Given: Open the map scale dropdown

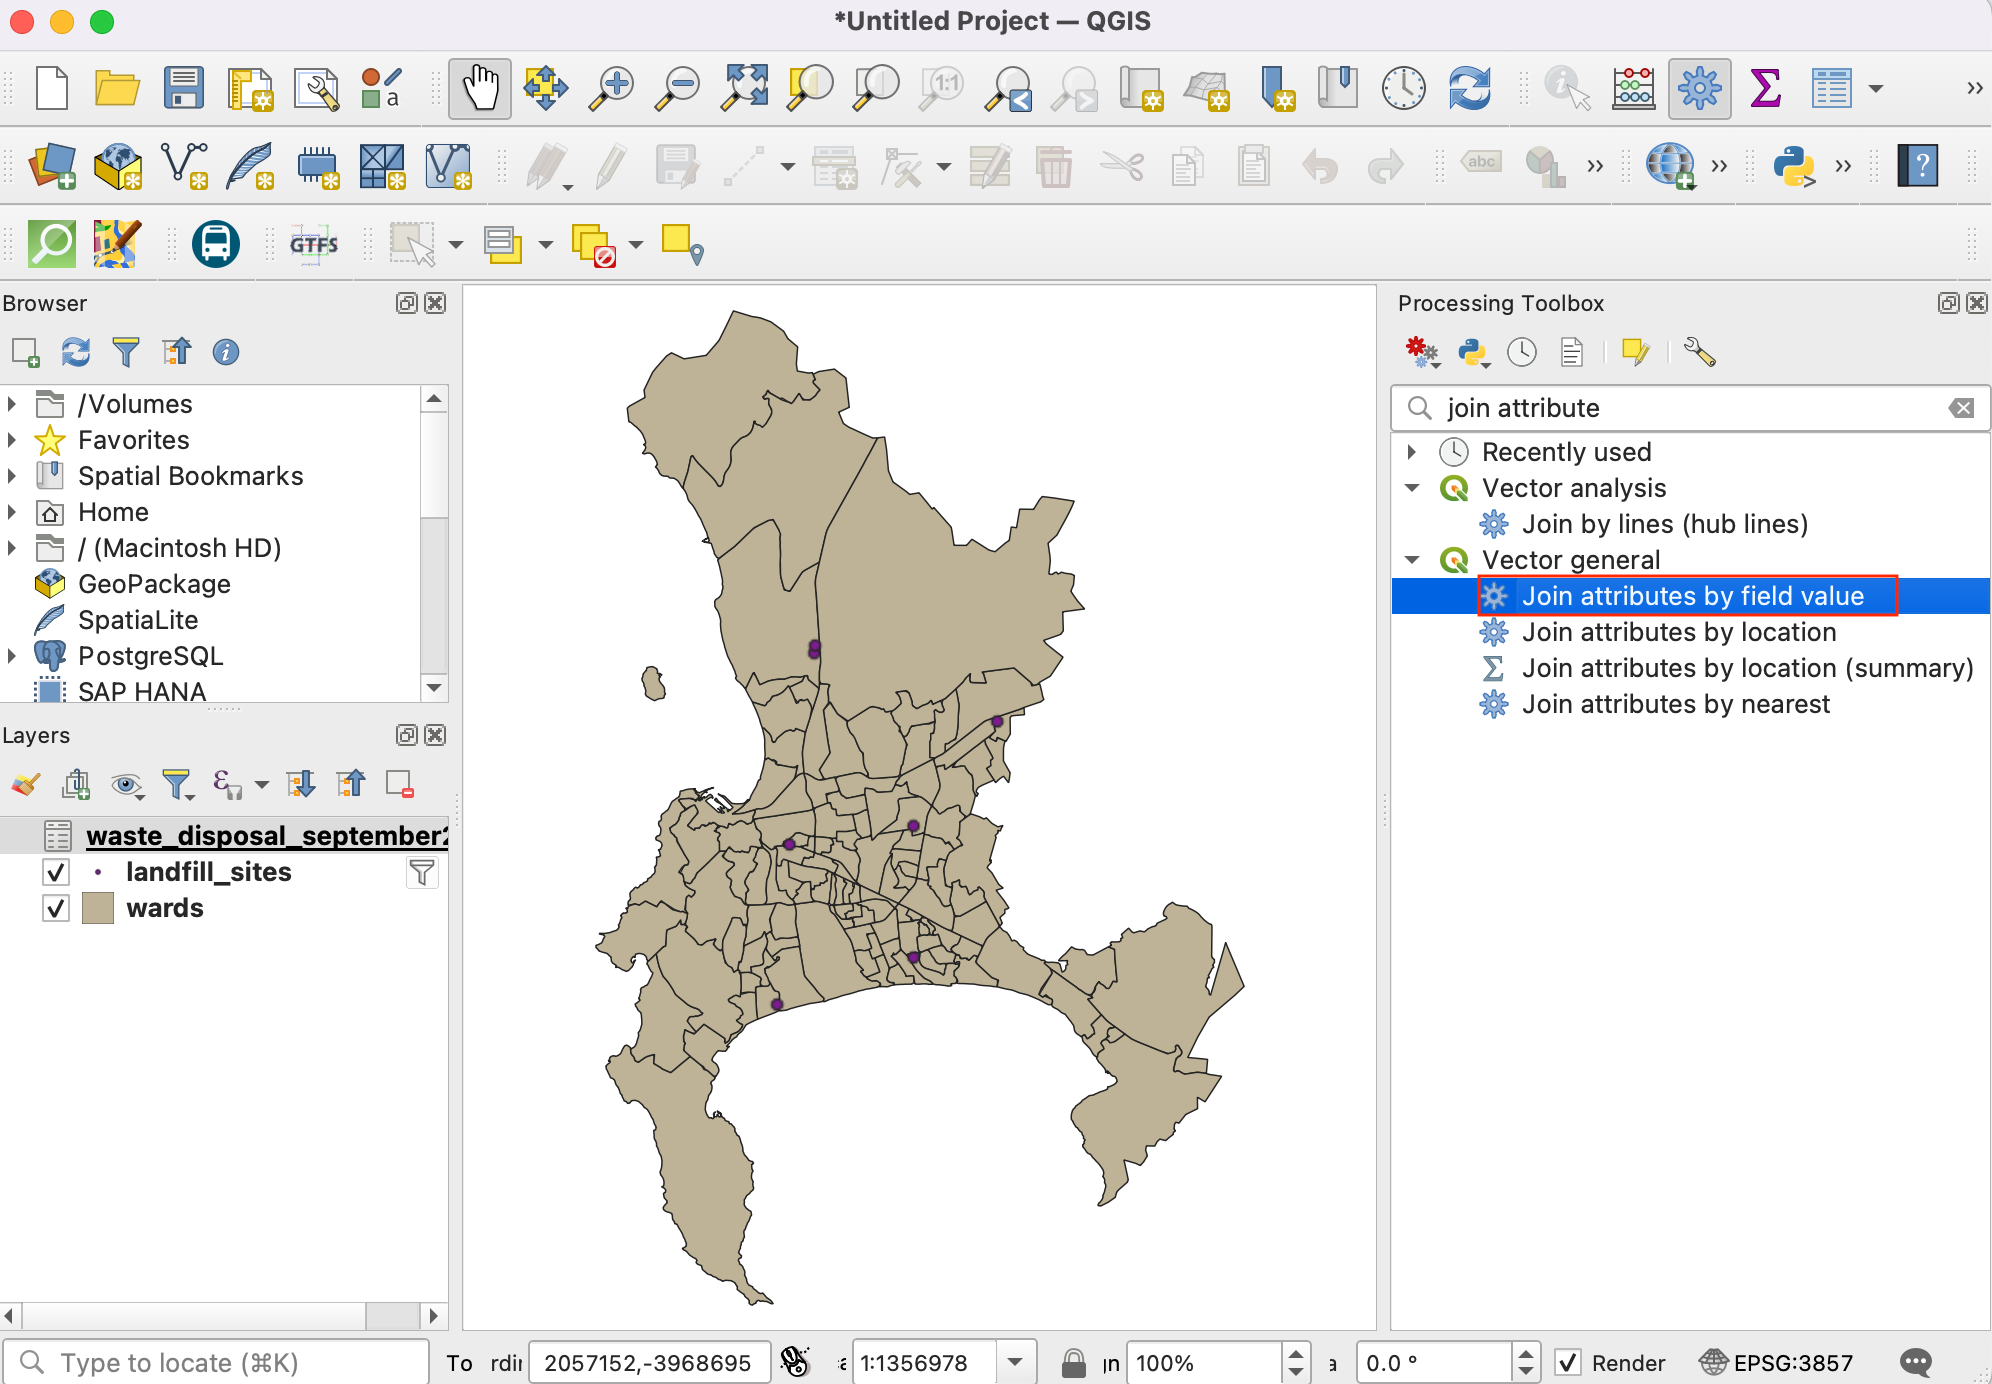Looking at the screenshot, I should click(1015, 1362).
